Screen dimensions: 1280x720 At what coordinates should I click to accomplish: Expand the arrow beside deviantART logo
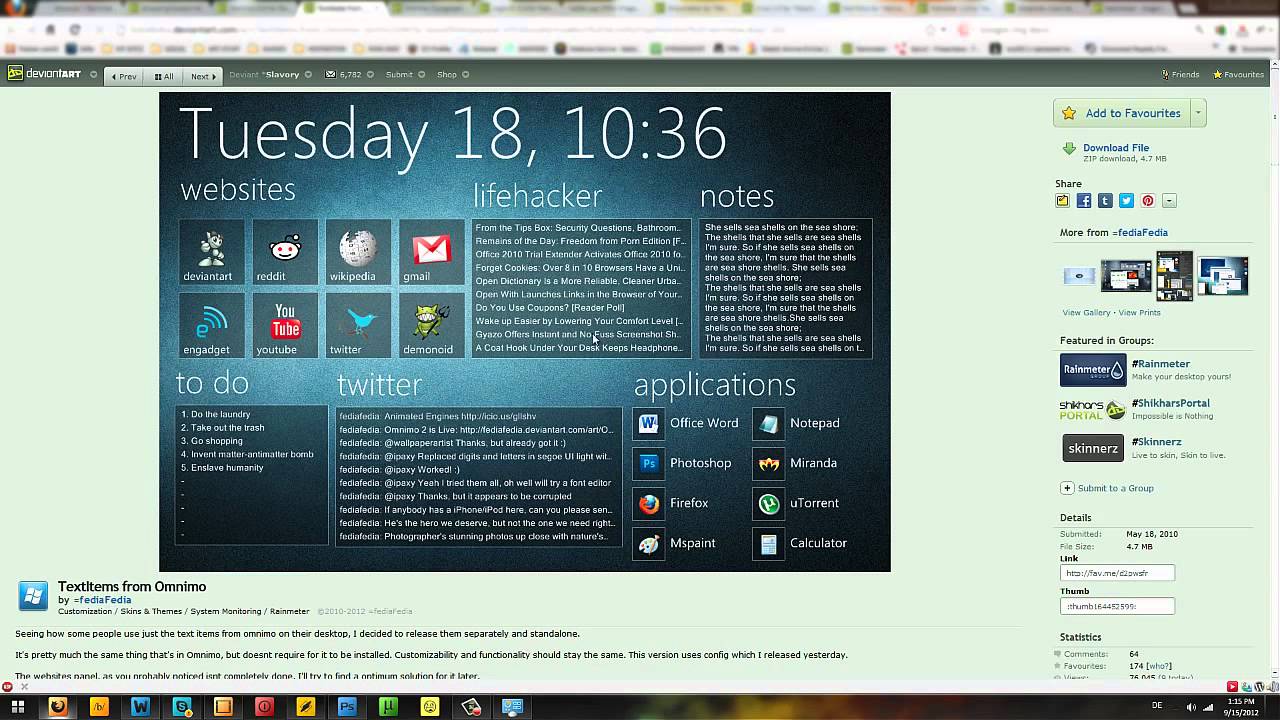click(94, 75)
